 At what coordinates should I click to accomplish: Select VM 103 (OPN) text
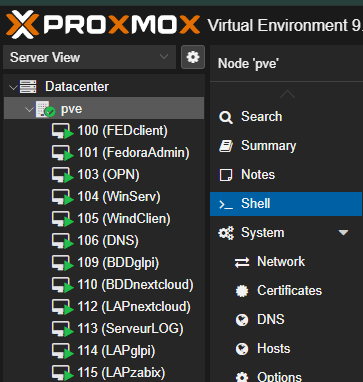[108, 175]
